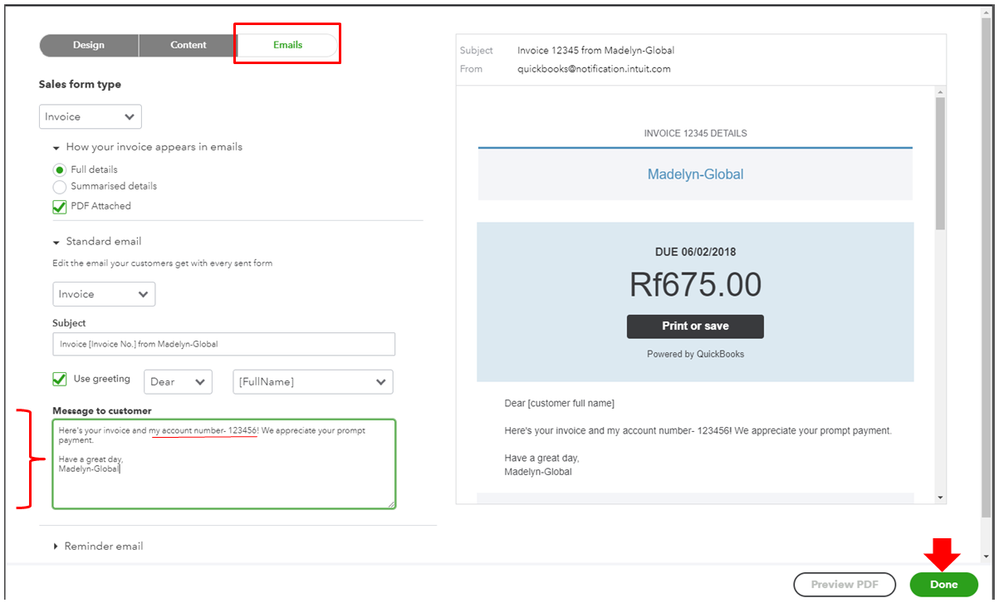Screen dimensions: 999x604
Task: Click into the Subject text field
Action: point(224,344)
